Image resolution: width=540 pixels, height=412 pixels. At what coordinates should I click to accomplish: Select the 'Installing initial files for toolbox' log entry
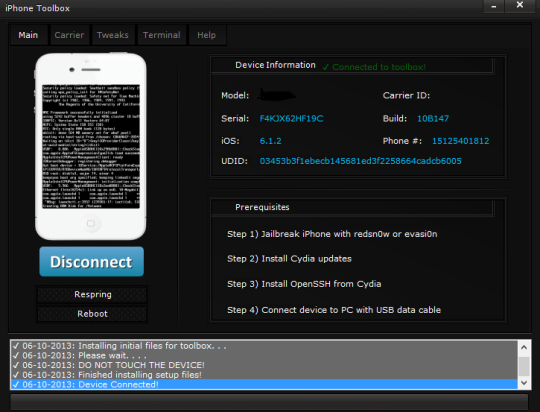(264, 346)
